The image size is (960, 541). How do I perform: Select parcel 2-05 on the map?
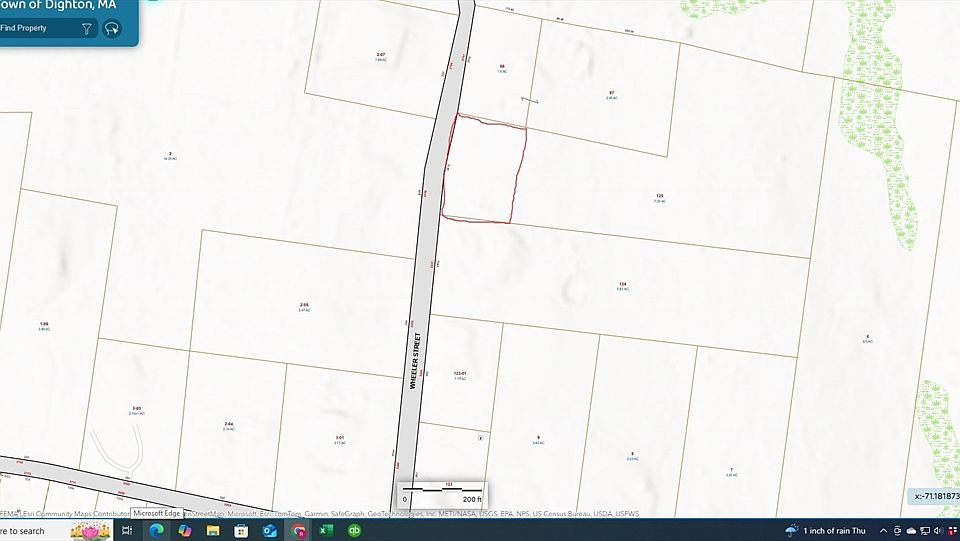point(304,305)
